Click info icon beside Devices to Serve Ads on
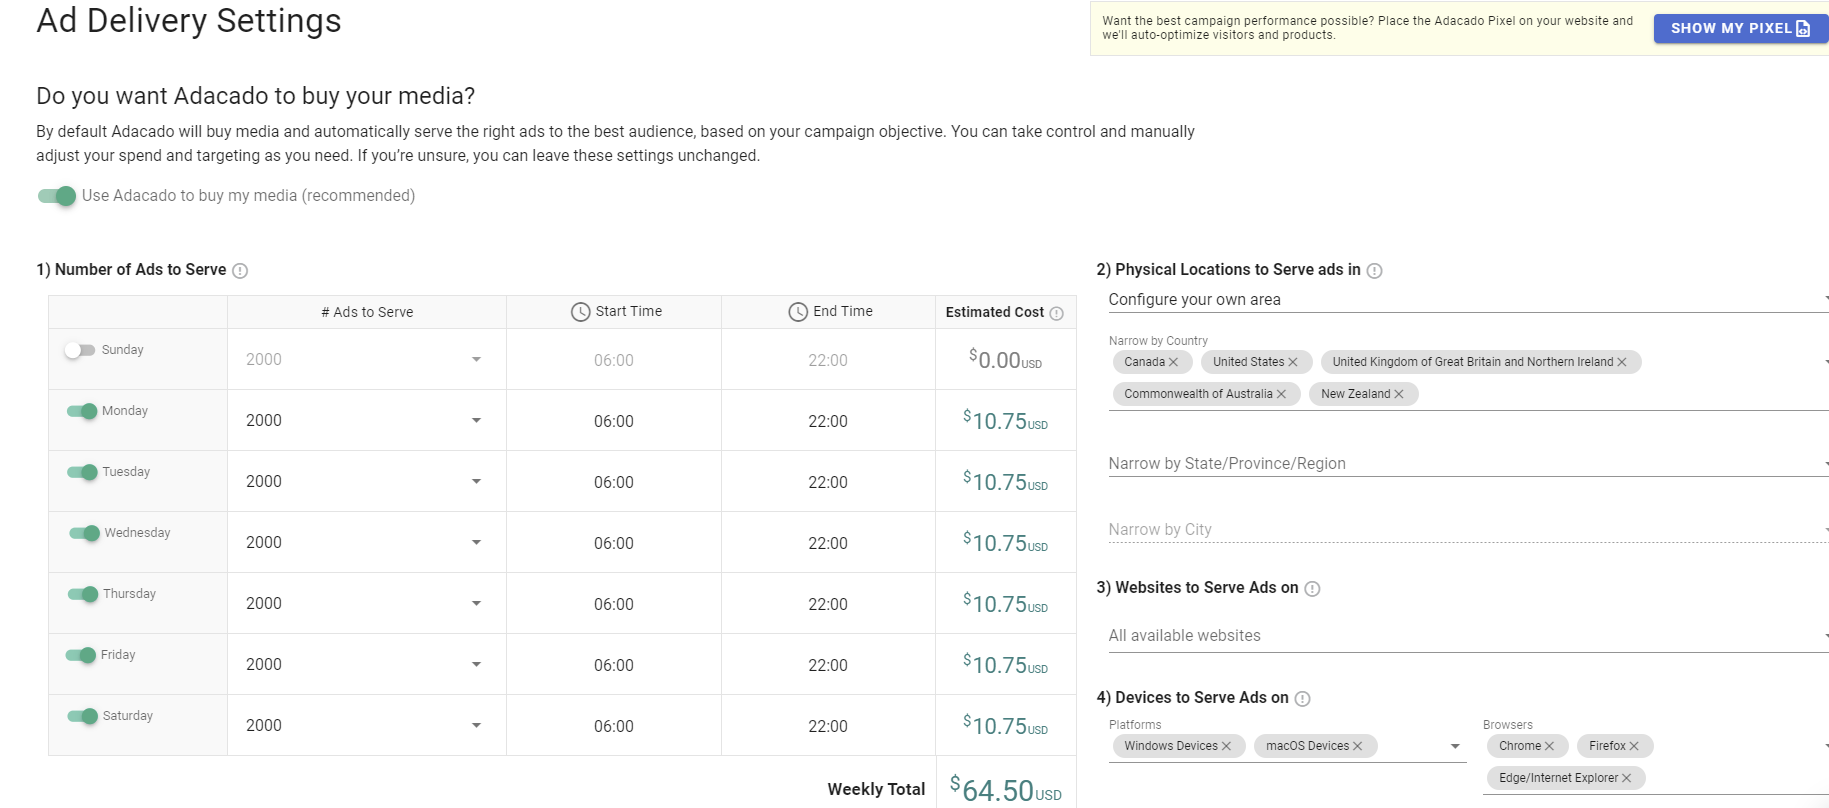The height and width of the screenshot is (808, 1829). pos(1302,699)
